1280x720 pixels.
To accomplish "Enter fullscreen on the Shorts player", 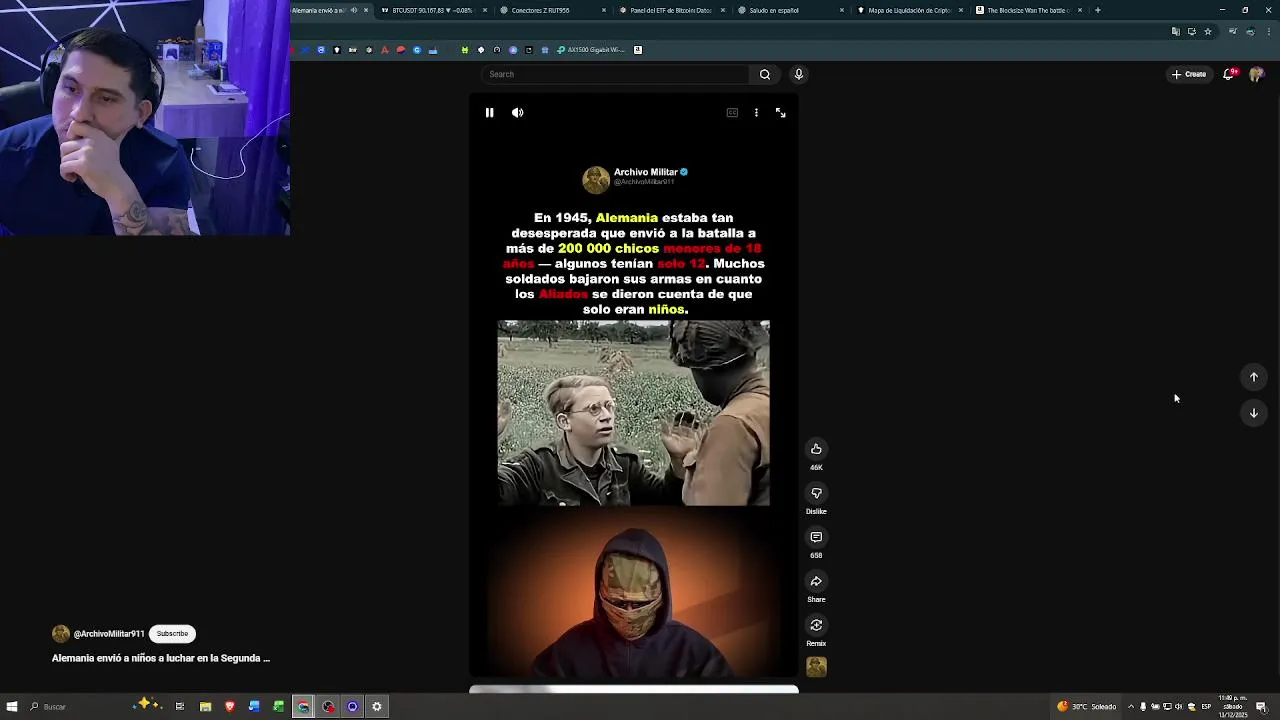I will (780, 113).
